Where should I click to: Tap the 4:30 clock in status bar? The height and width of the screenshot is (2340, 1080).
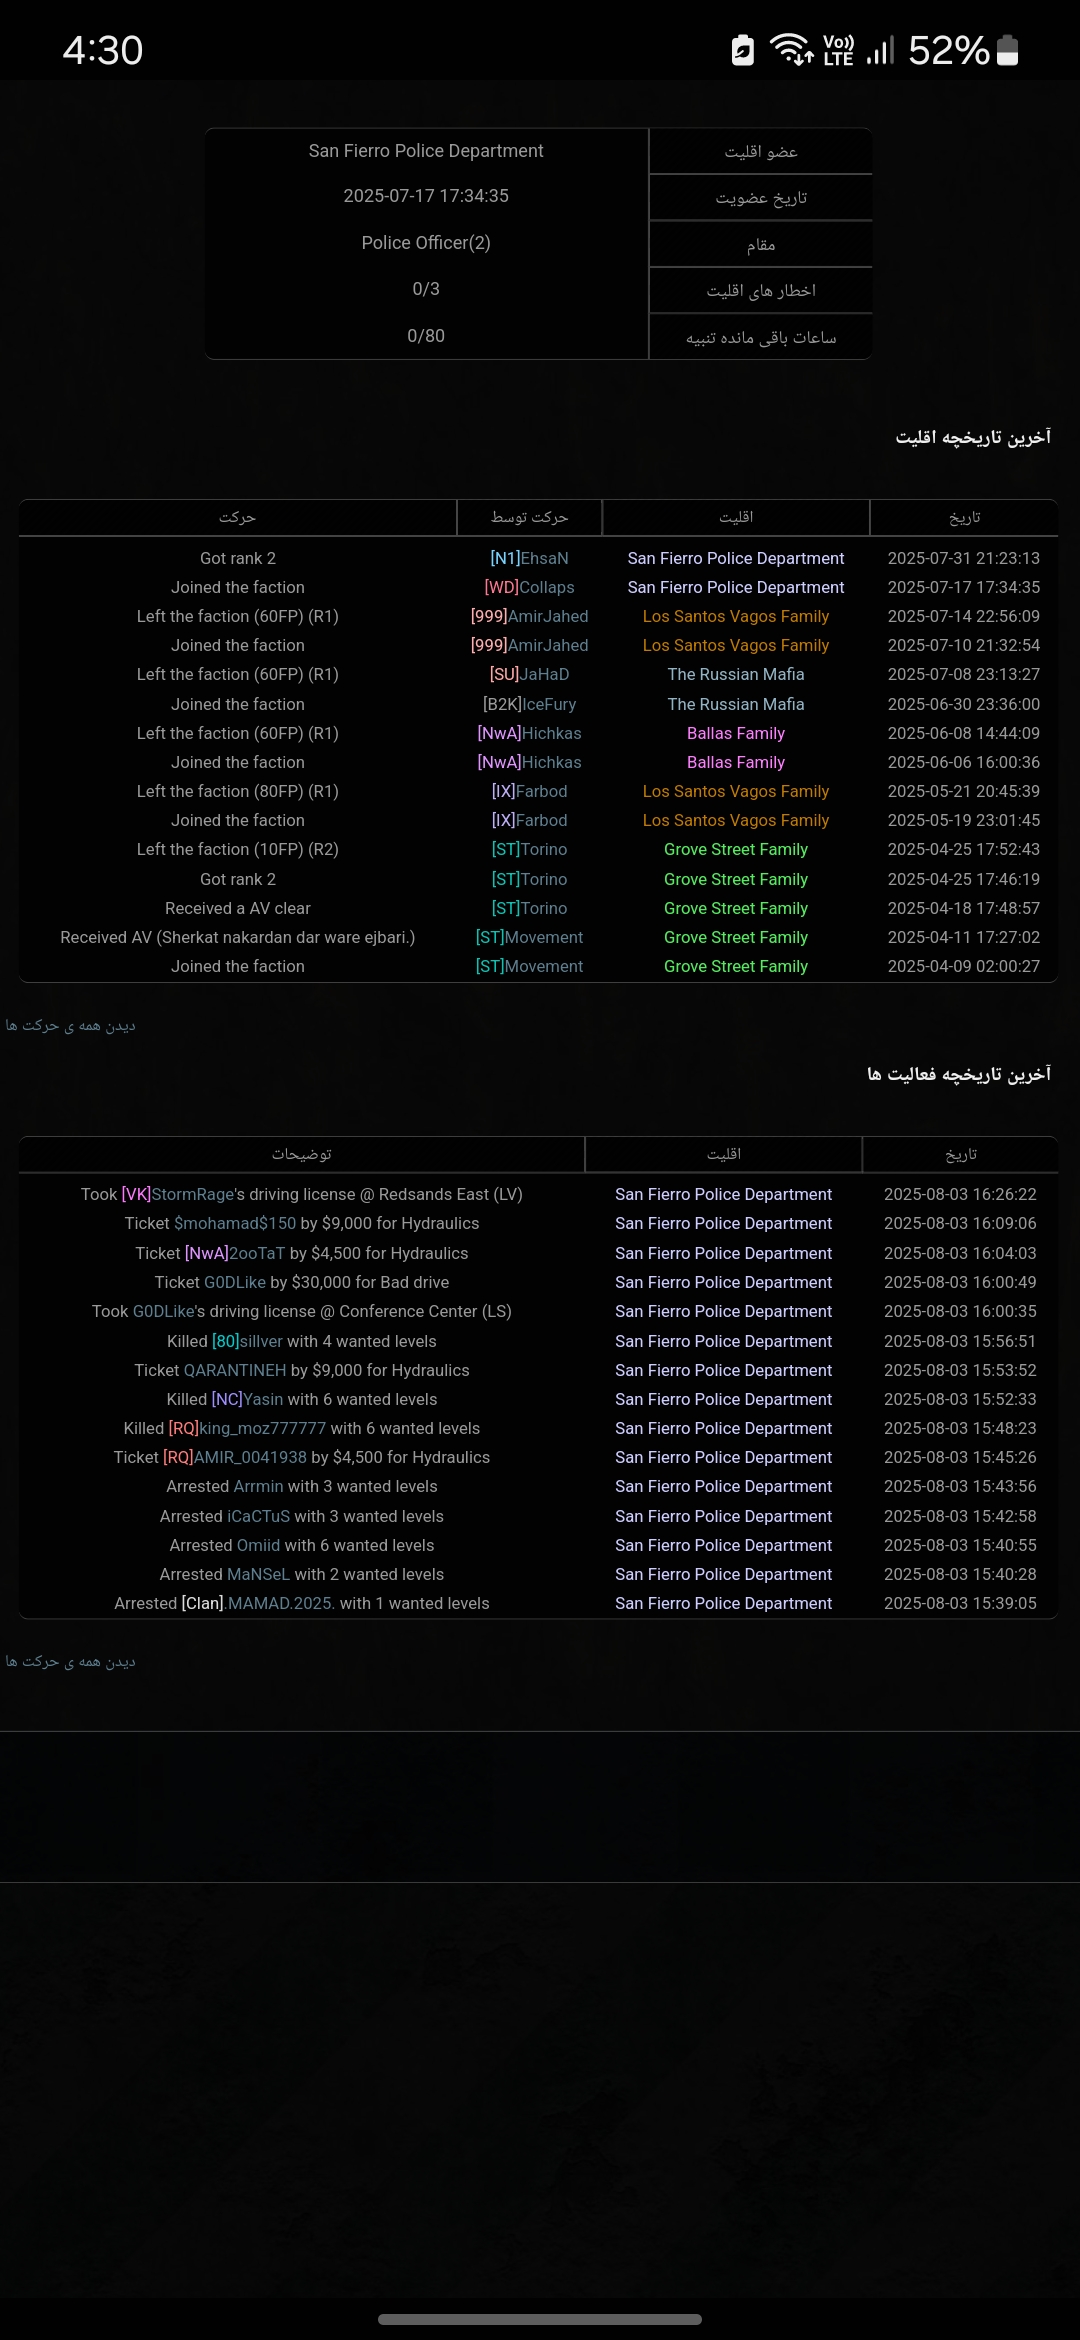tap(103, 50)
